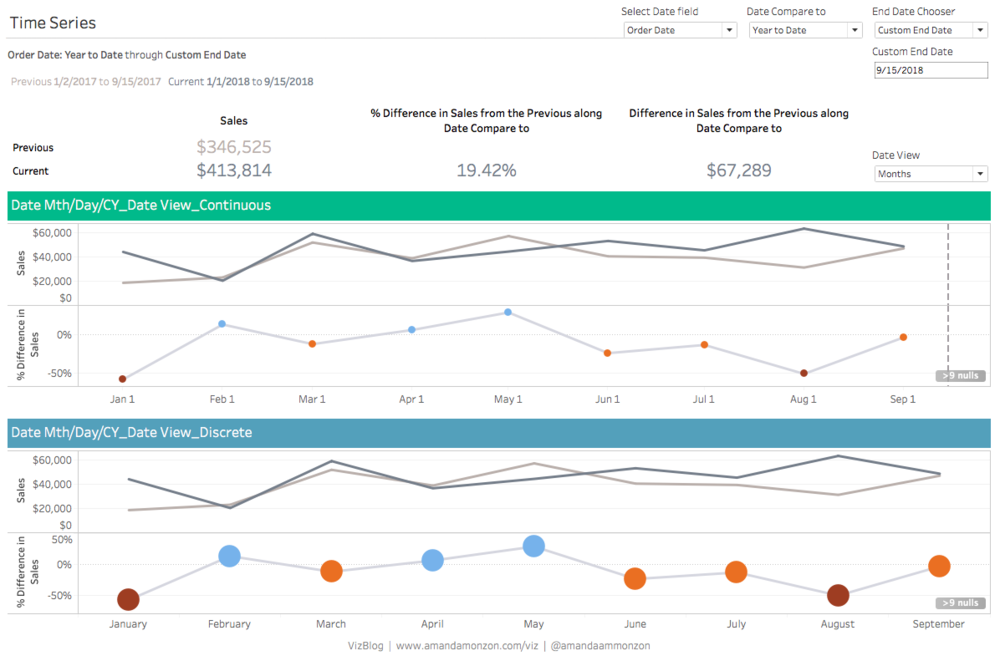Click the continuous chart's '>9 nulls' indicator

click(960, 376)
